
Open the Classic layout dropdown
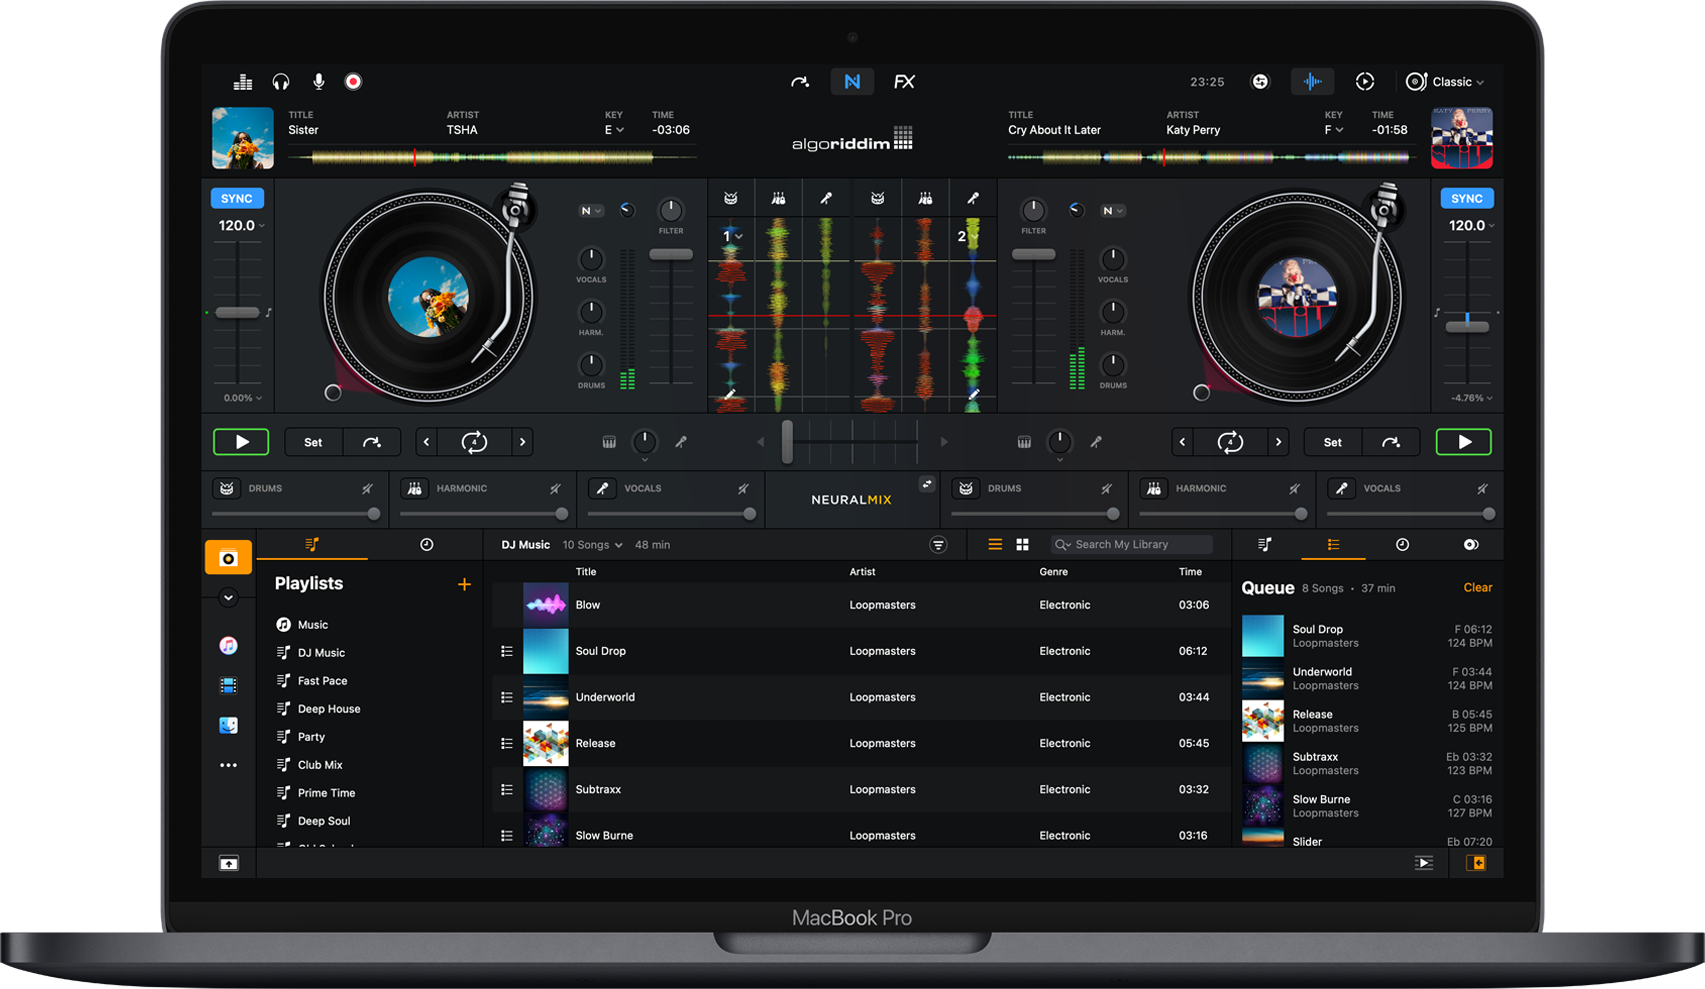point(1445,82)
